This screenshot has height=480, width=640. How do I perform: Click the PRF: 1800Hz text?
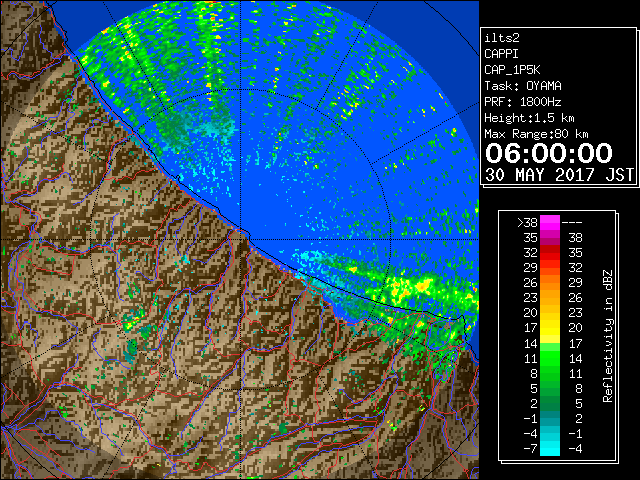(x=523, y=102)
